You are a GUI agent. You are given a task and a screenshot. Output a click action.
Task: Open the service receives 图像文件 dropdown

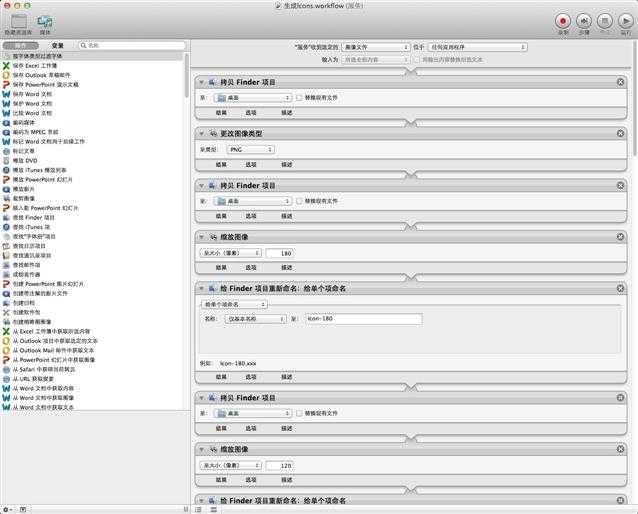pyautogui.click(x=376, y=47)
